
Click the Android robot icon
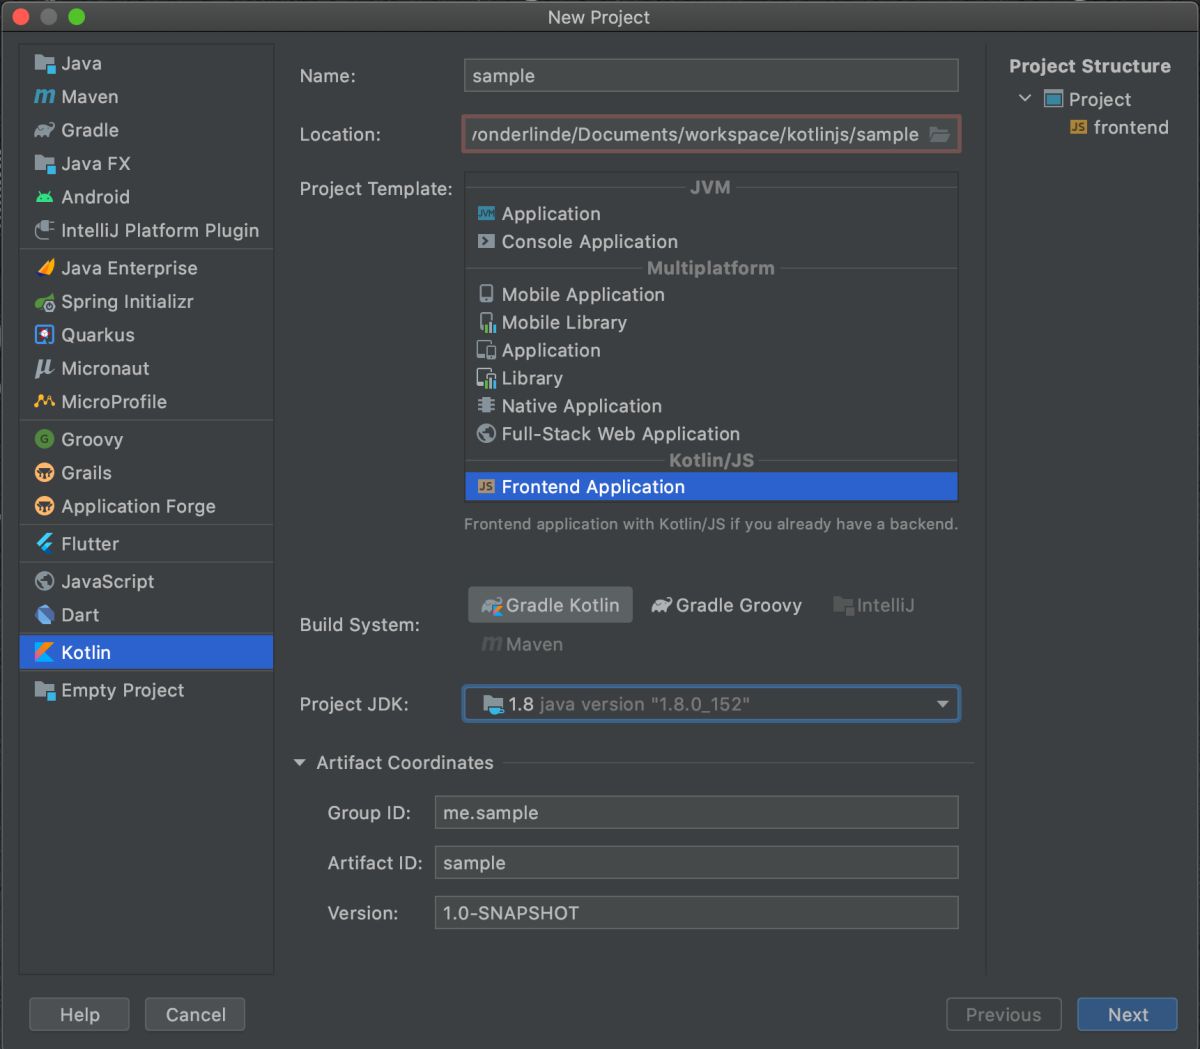[x=44, y=197]
